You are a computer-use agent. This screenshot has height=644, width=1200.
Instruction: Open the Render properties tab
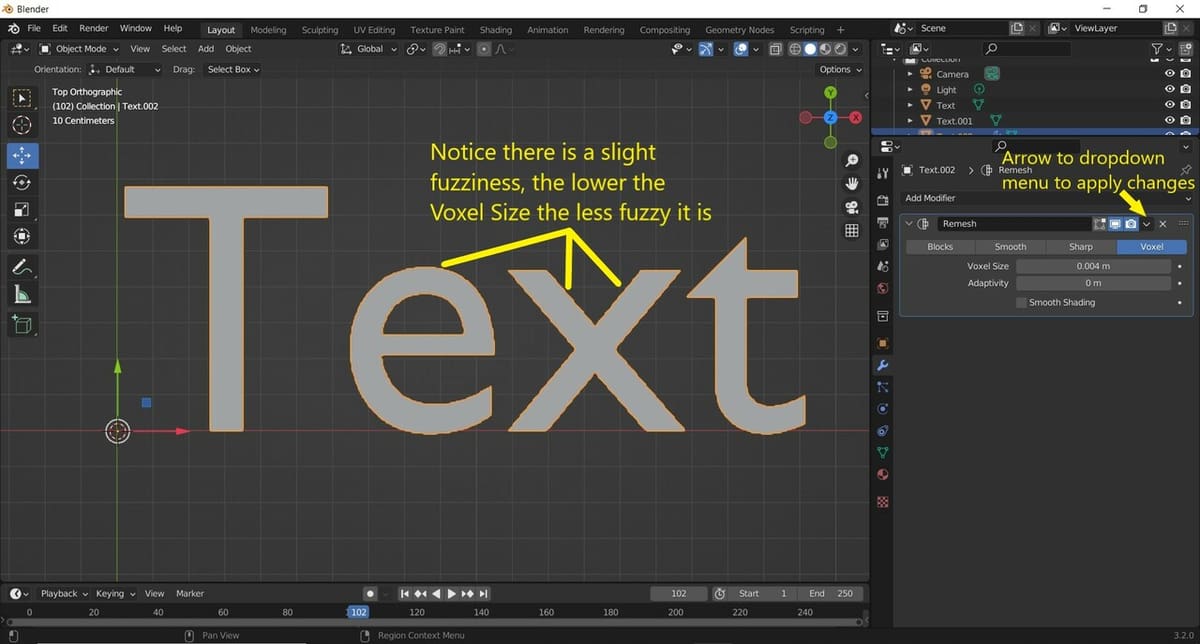pyautogui.click(x=883, y=199)
